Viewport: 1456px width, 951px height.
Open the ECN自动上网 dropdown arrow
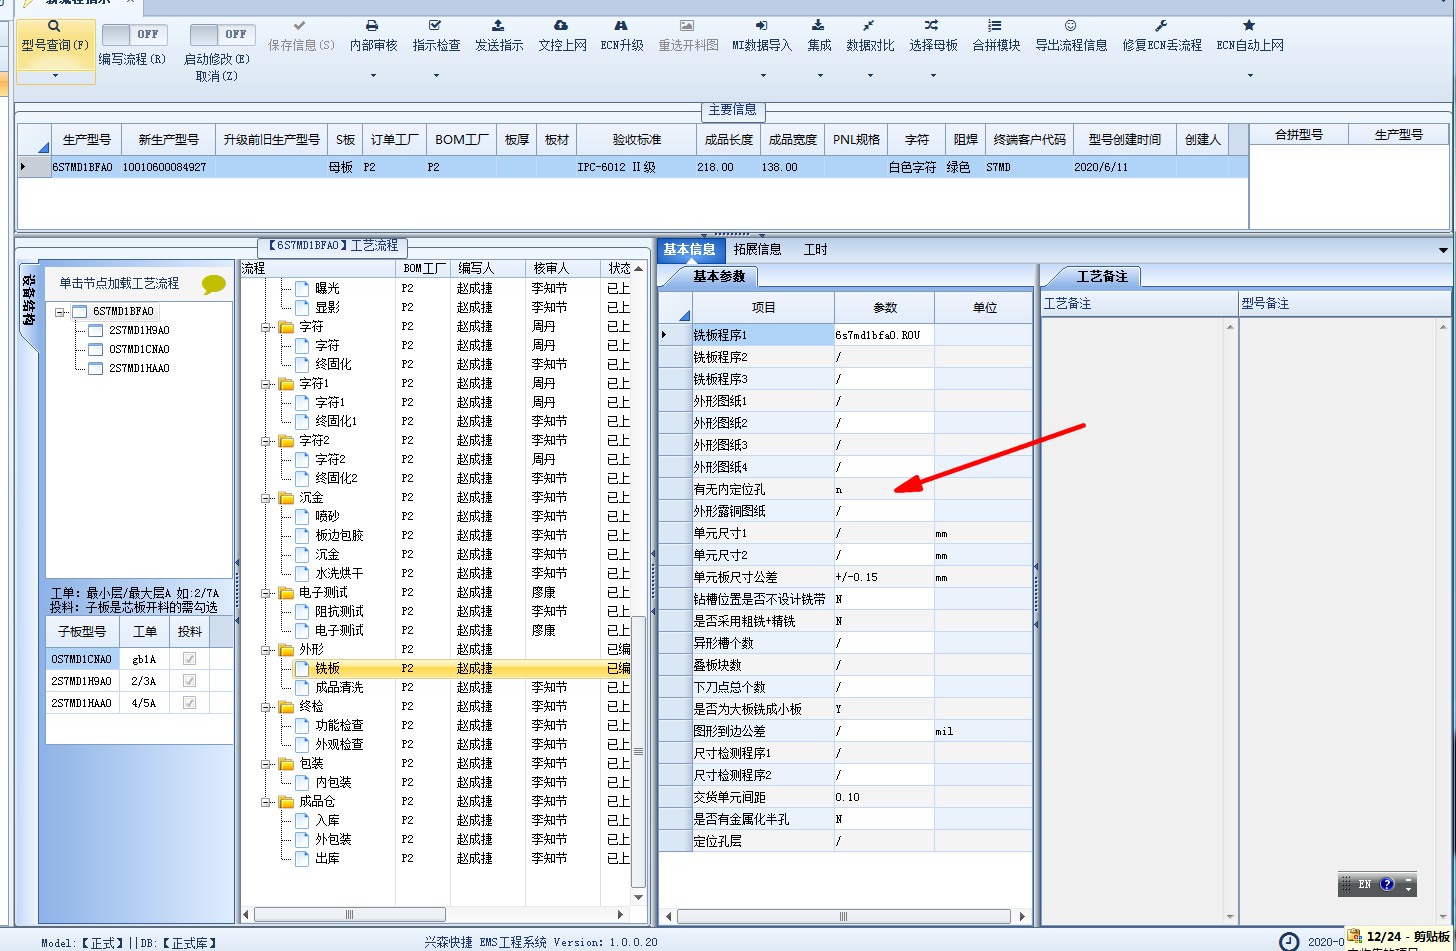(x=1250, y=75)
